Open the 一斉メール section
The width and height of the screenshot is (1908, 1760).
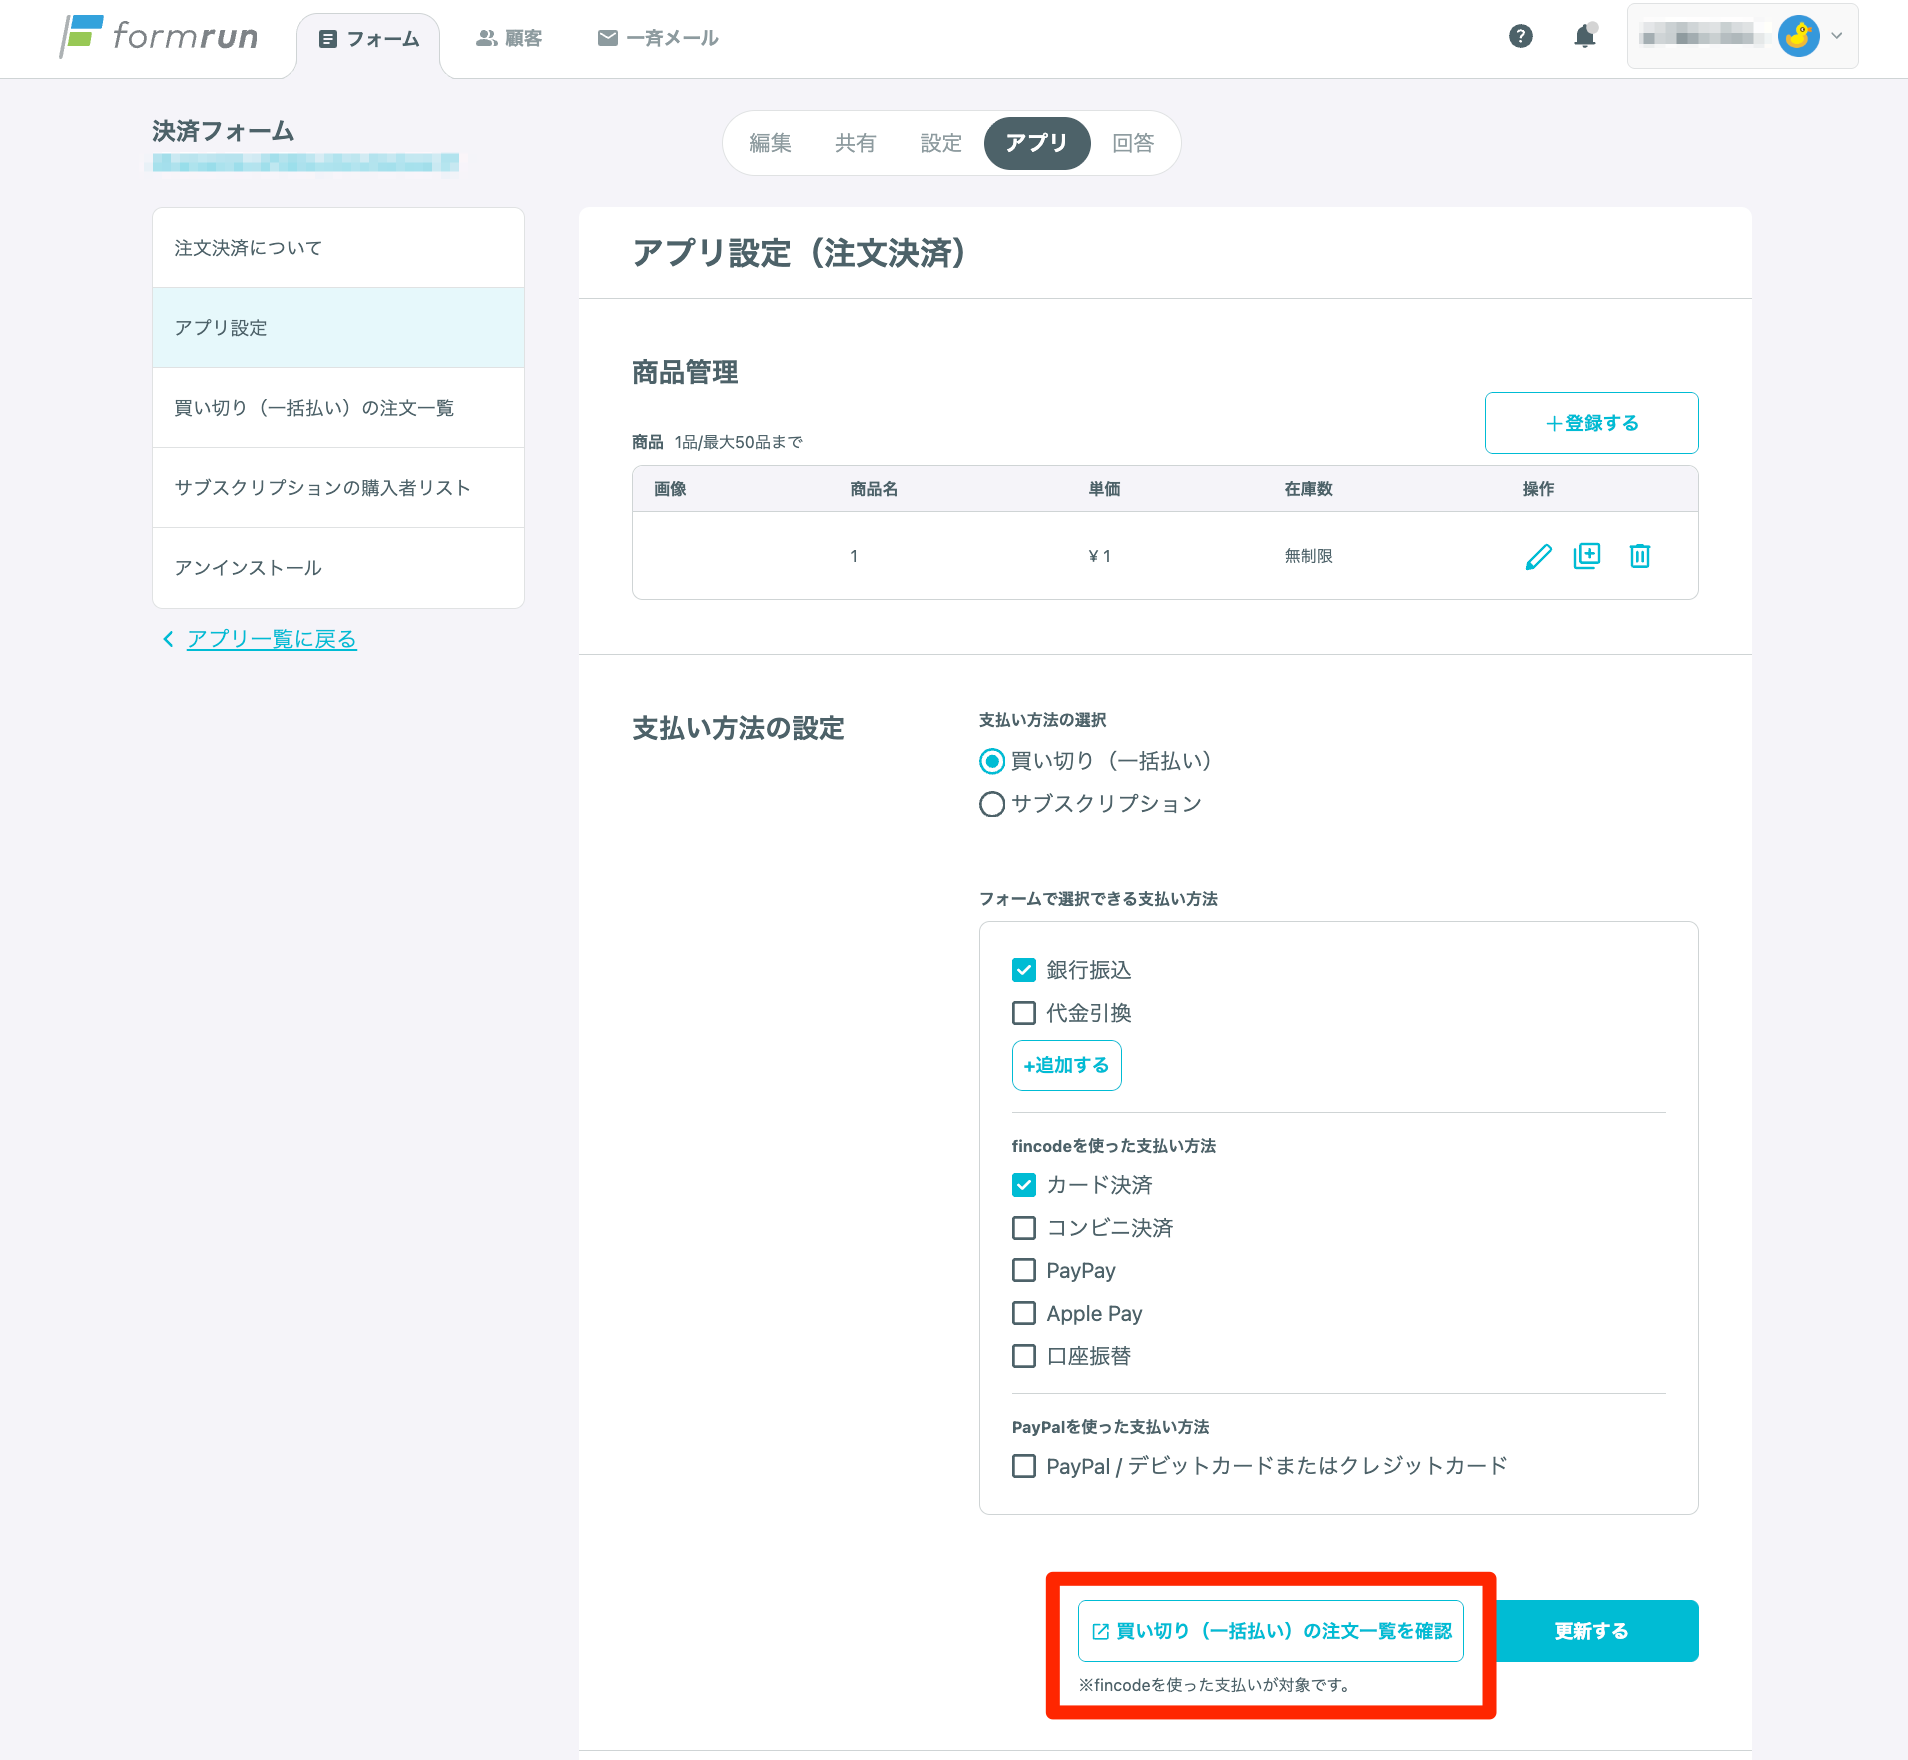(x=658, y=38)
